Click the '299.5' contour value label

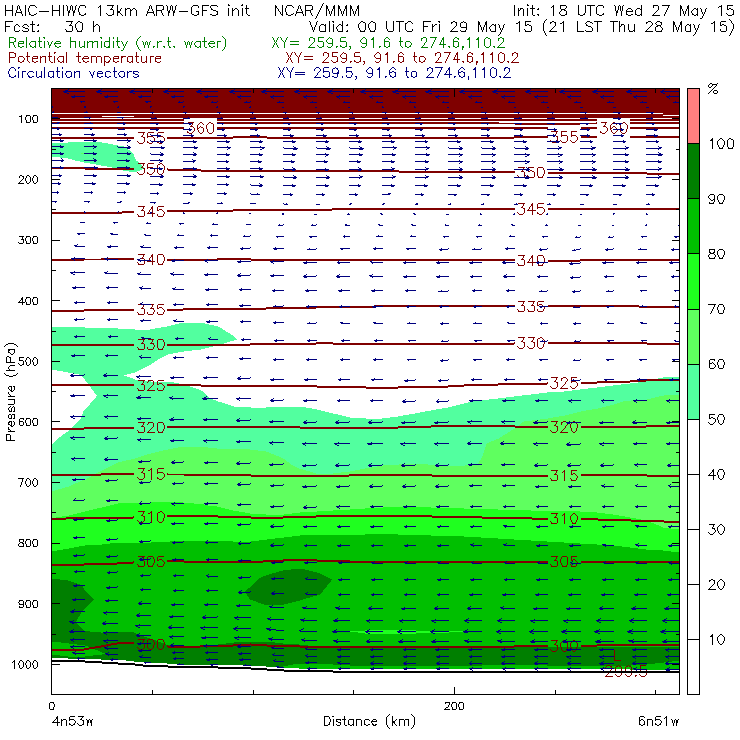tap(626, 671)
